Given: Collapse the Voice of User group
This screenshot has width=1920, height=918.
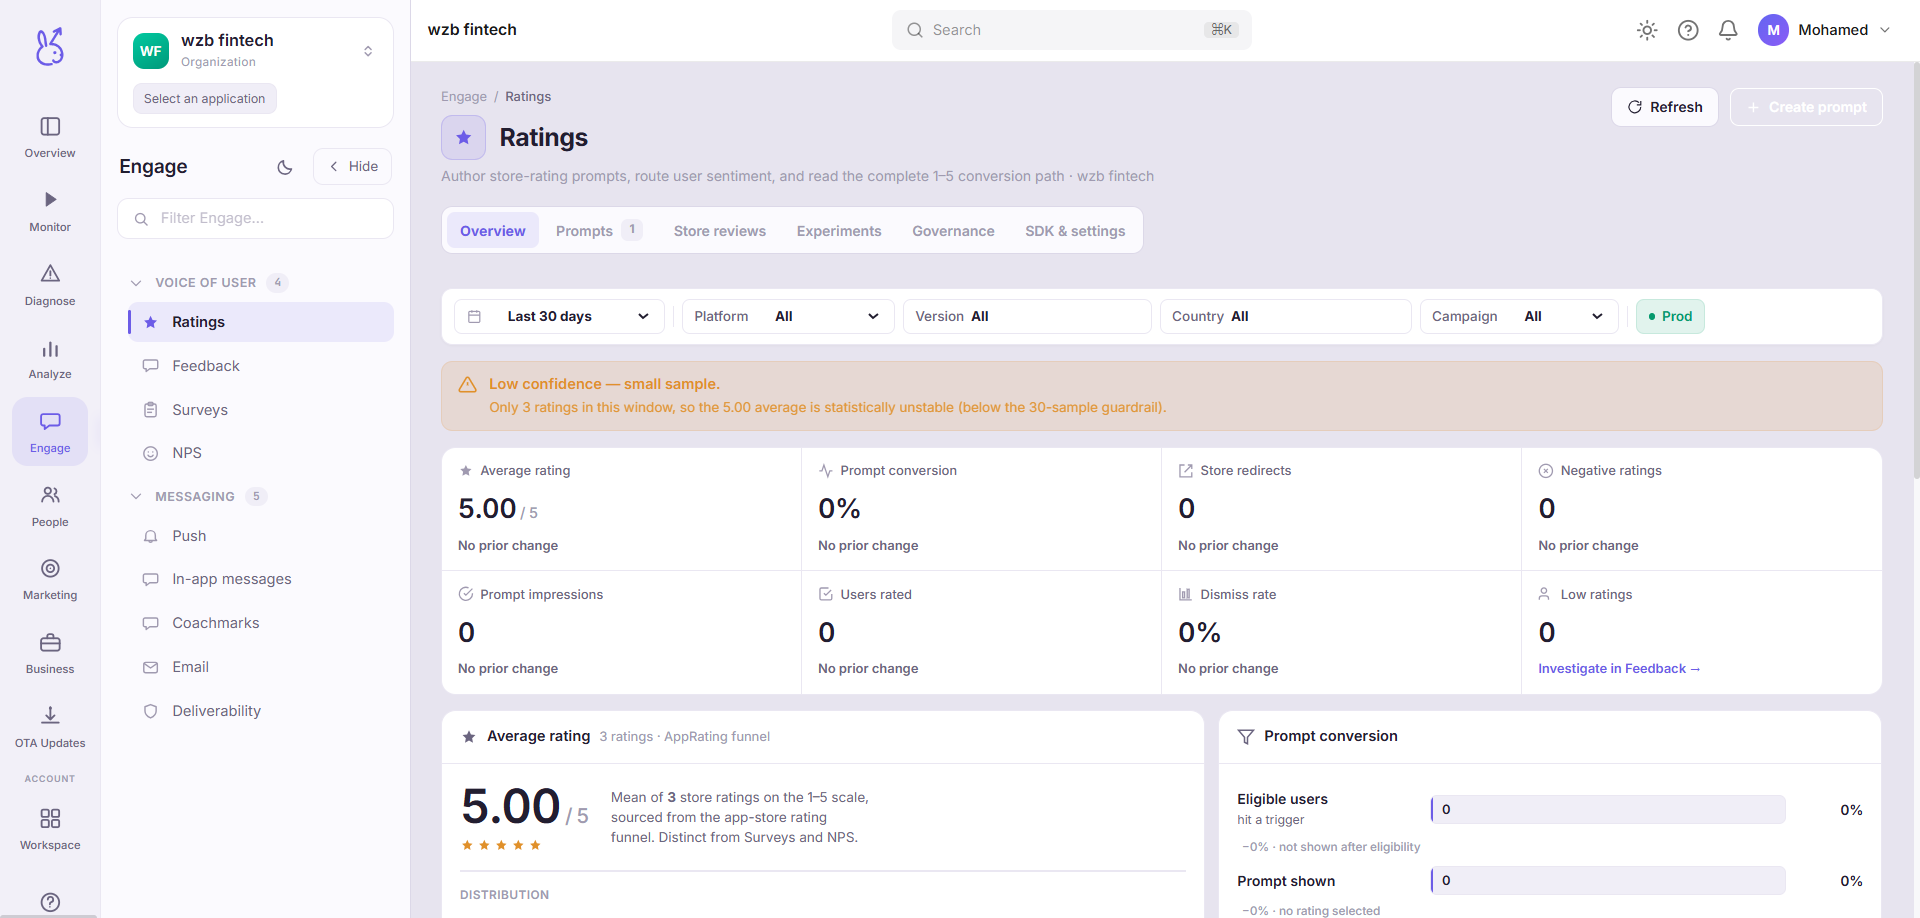Looking at the screenshot, I should point(207,283).
